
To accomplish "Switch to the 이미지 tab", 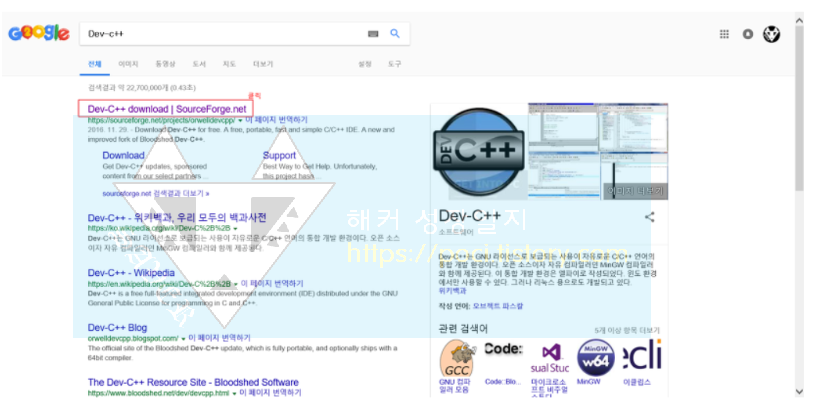I will coord(128,64).
